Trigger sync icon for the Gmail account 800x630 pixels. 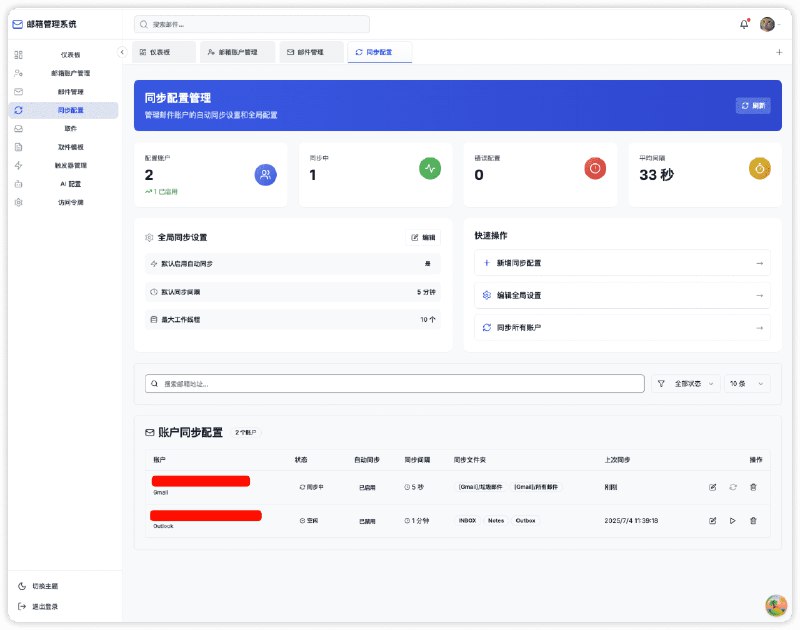click(733, 487)
